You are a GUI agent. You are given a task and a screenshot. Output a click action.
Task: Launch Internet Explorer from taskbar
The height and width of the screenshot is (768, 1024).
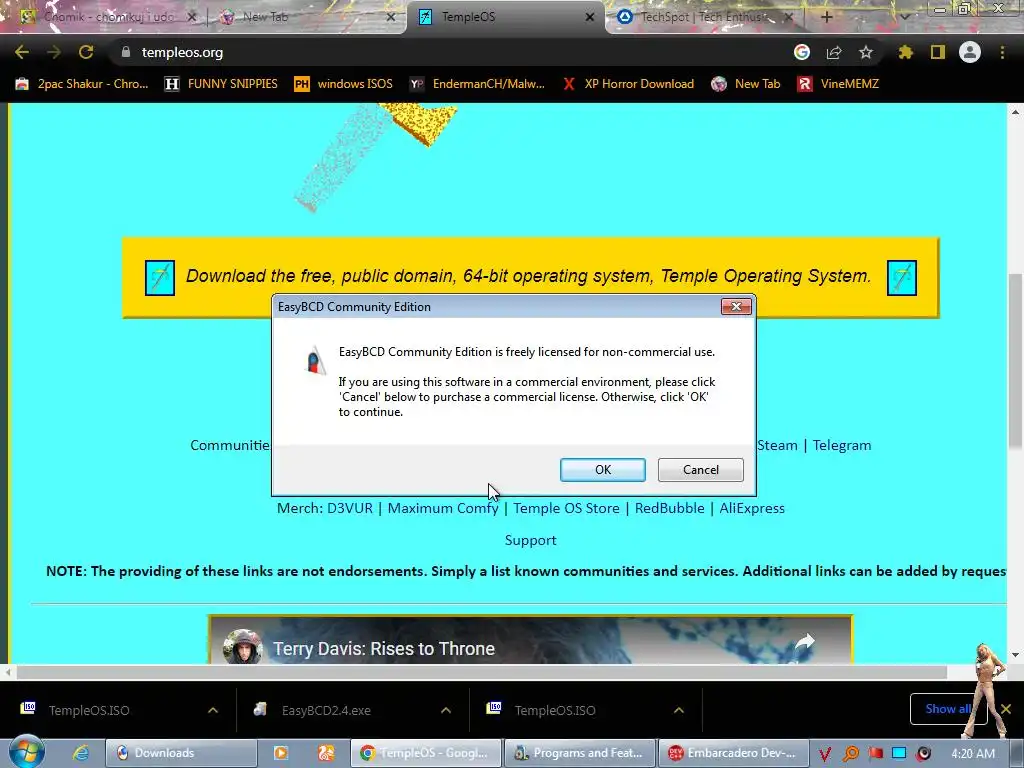(x=80, y=753)
